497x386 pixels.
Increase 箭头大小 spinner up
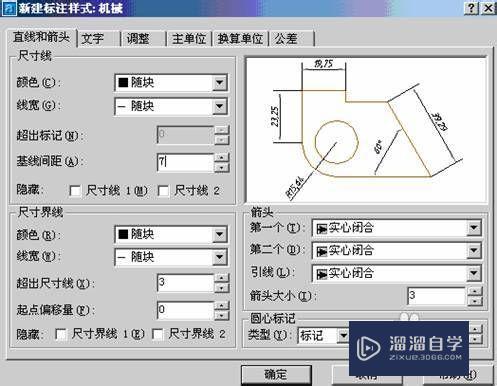click(475, 291)
